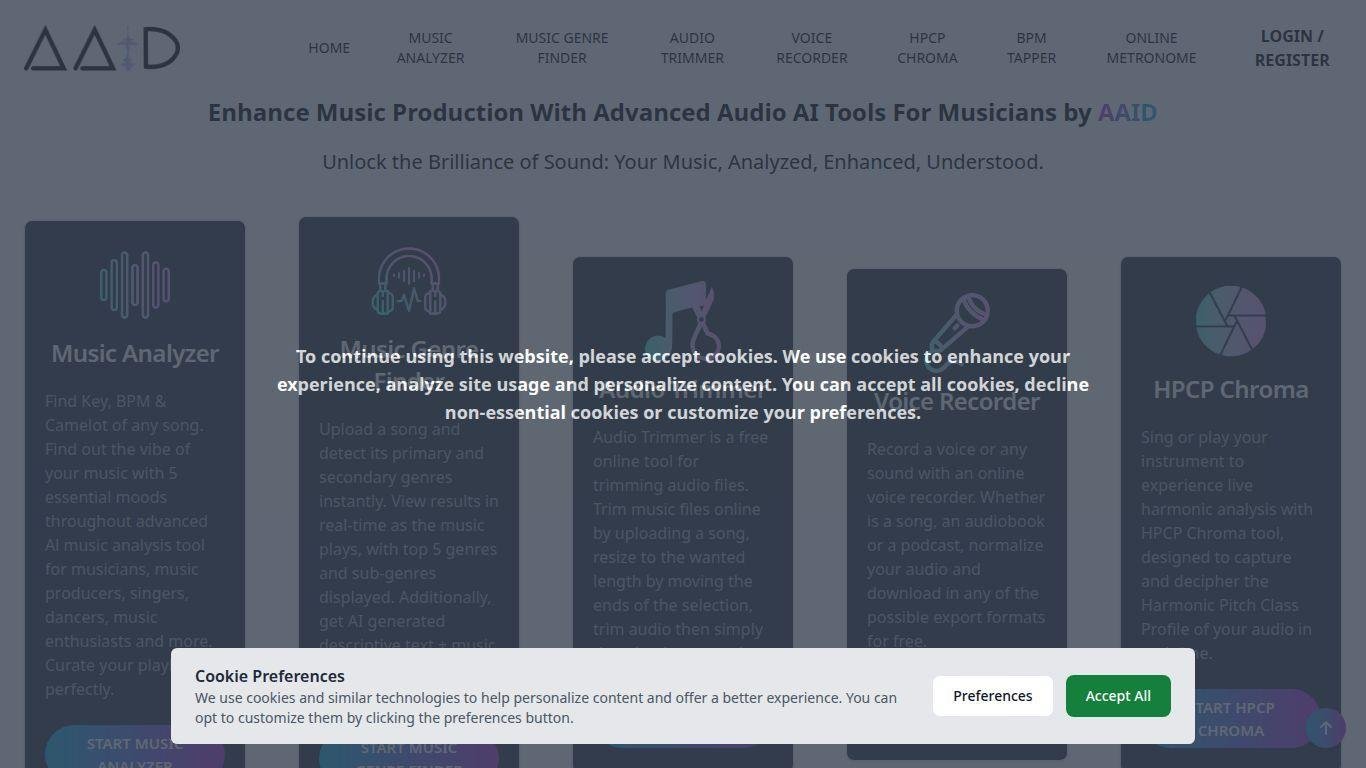Open the Online Metronome page
This screenshot has height=768, width=1366.
[1151, 48]
